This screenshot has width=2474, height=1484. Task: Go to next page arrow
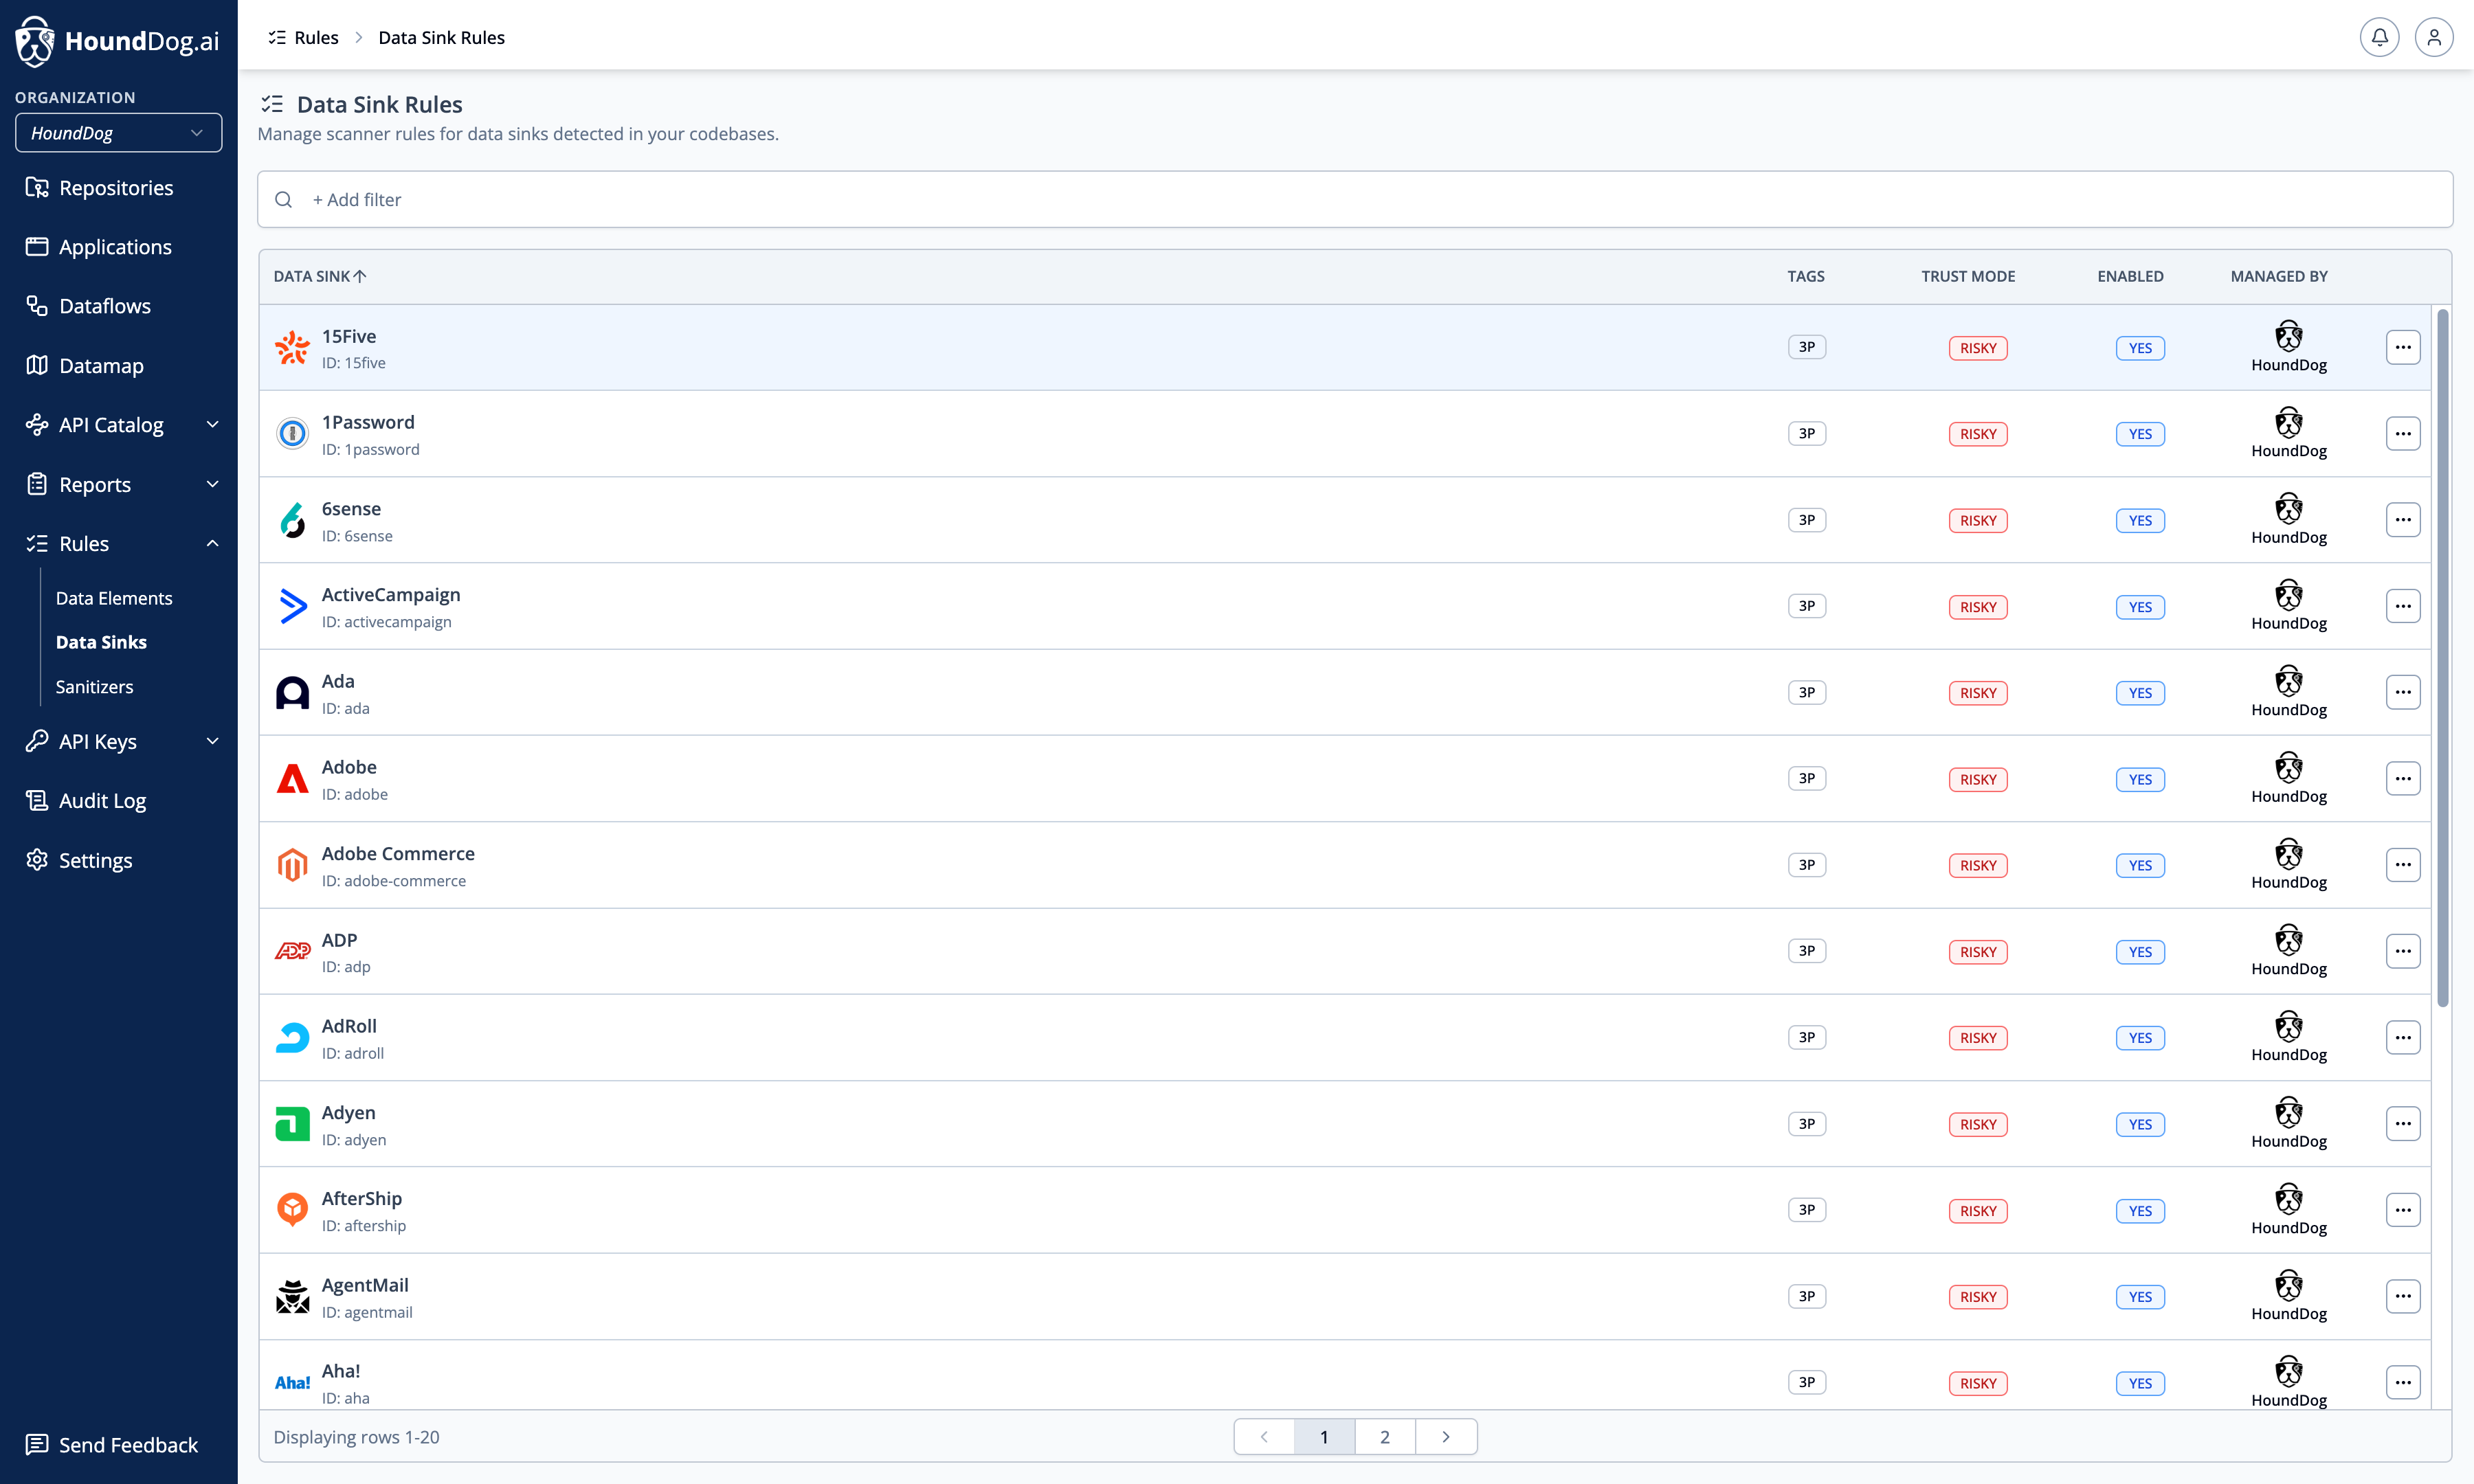click(1446, 1437)
